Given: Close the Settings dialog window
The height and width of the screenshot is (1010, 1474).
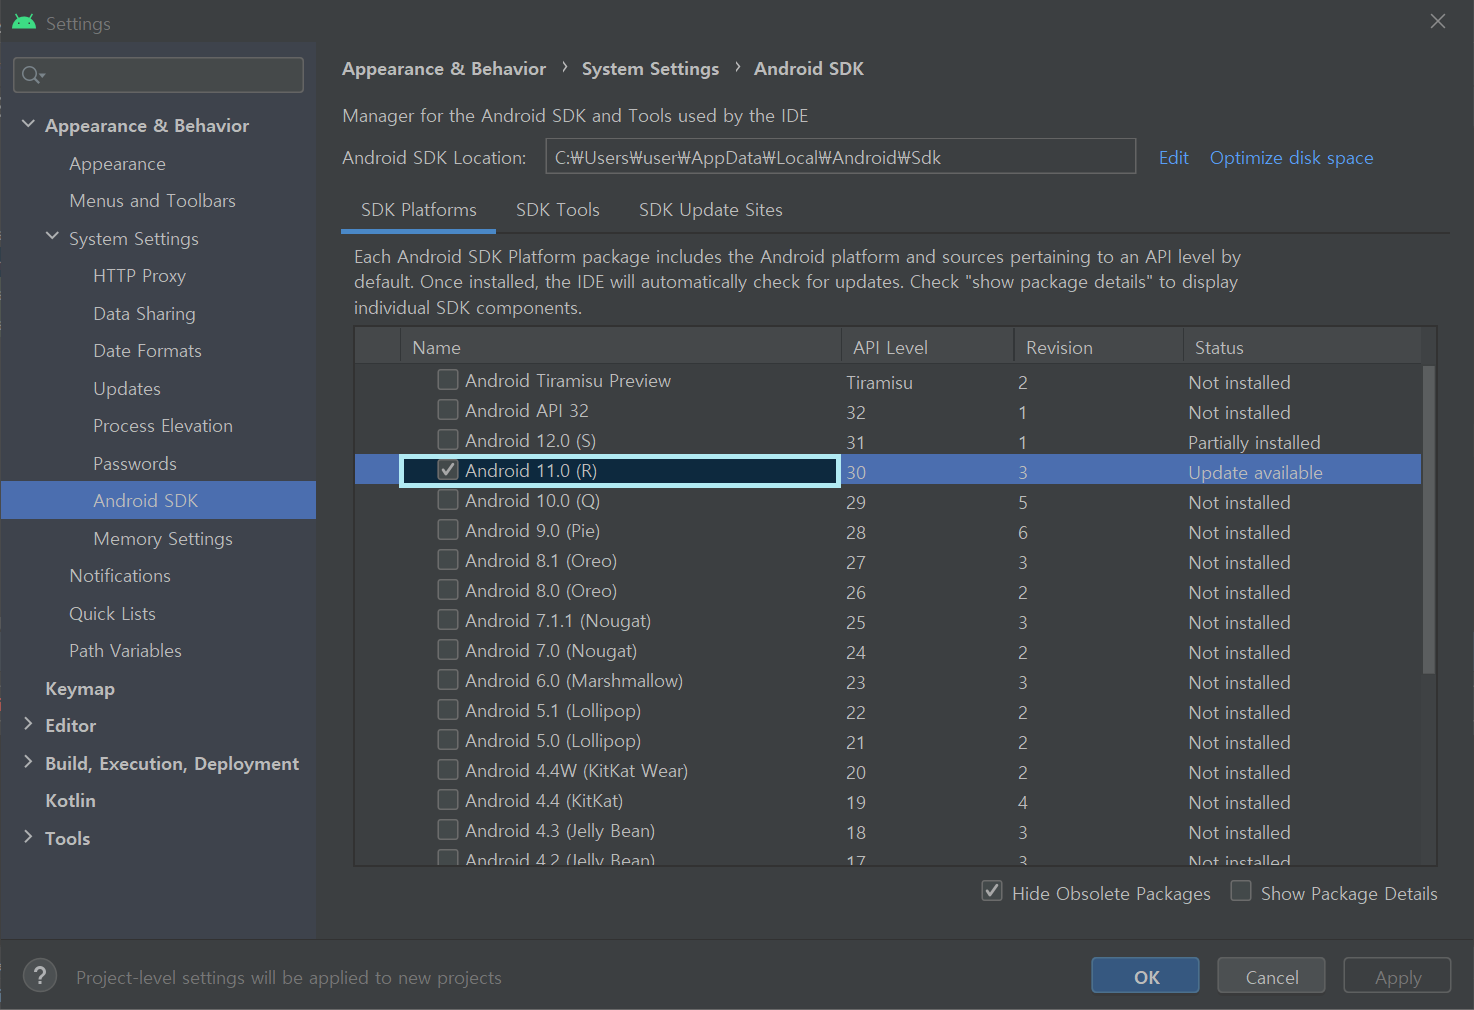Looking at the screenshot, I should [x=1438, y=21].
